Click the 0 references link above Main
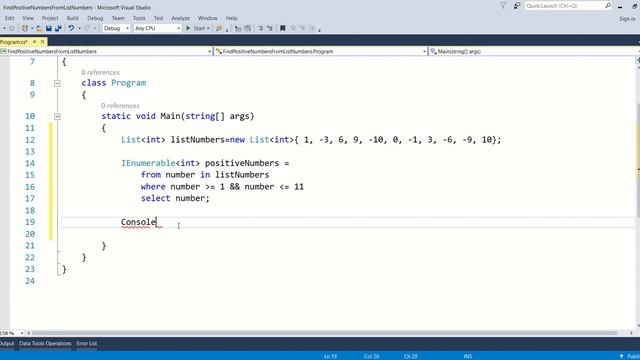Image resolution: width=640 pixels, height=360 pixels. [120, 106]
